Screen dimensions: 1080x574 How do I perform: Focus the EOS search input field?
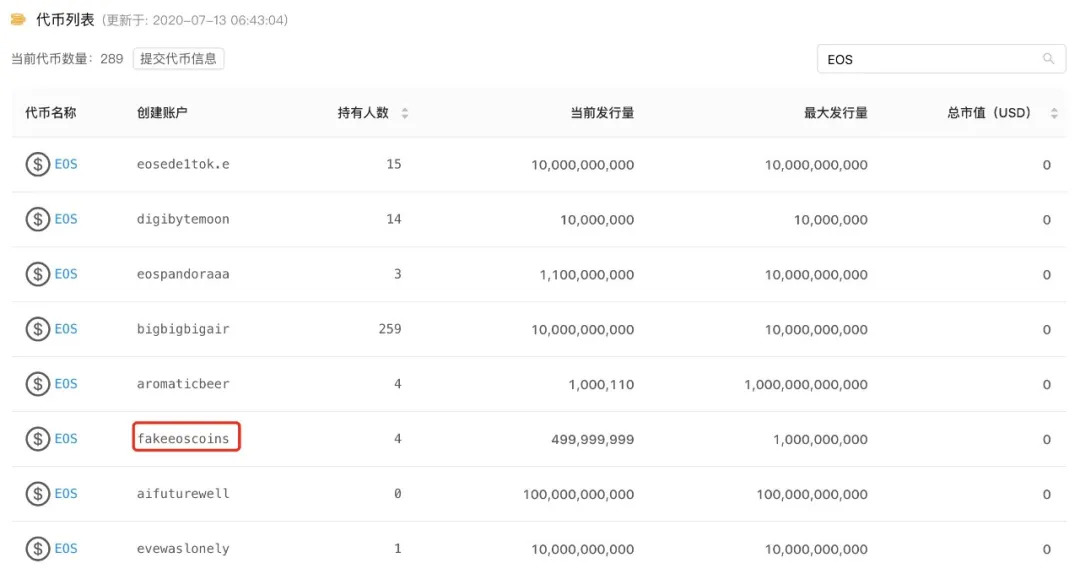930,59
